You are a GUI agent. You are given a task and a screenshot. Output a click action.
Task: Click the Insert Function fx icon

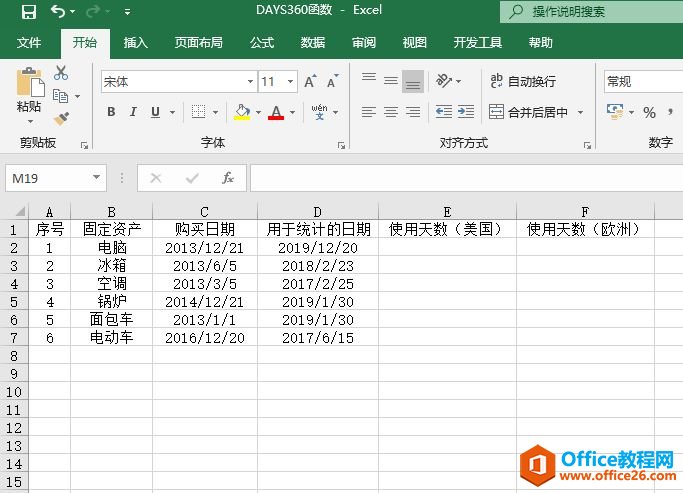pyautogui.click(x=228, y=178)
